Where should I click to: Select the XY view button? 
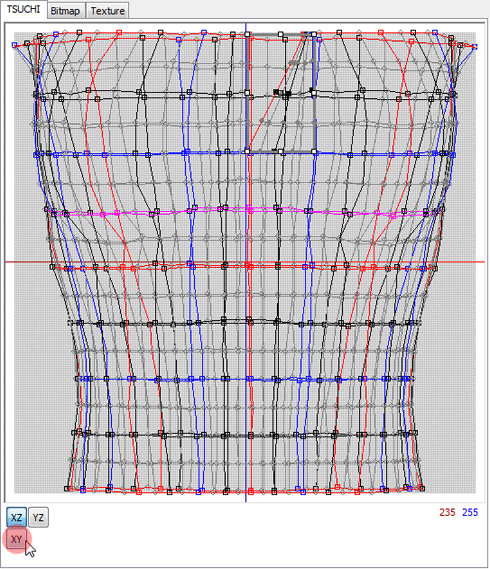[16, 539]
